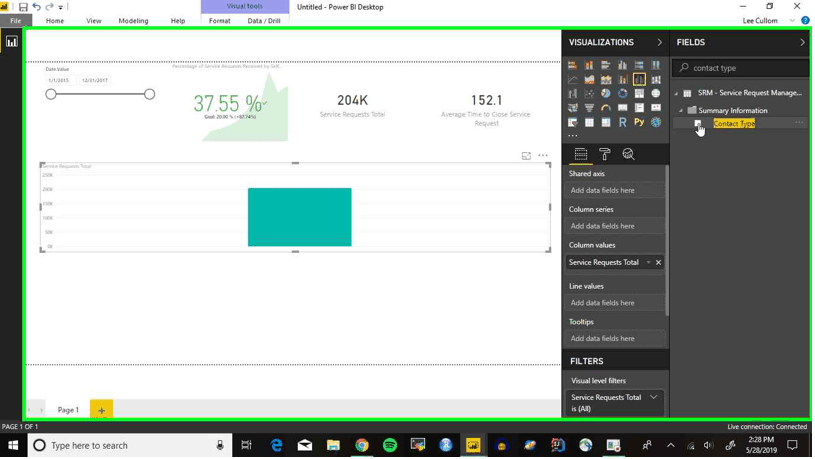Select the Line and clustered column chart

point(639,80)
